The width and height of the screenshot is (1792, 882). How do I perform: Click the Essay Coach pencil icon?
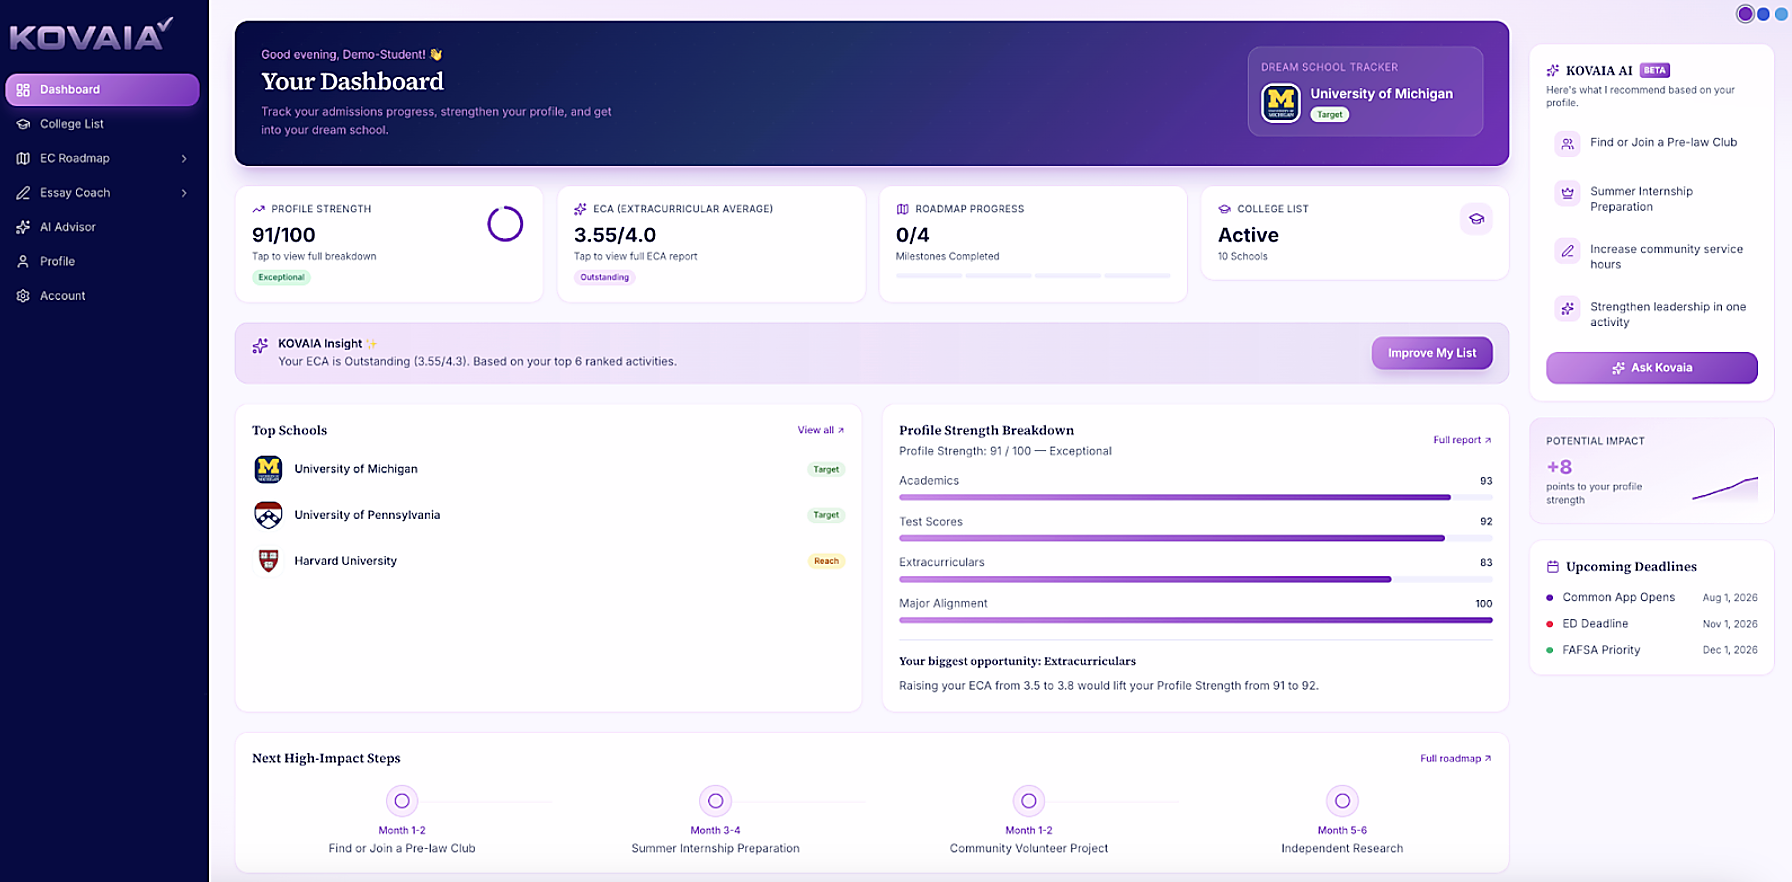(23, 193)
